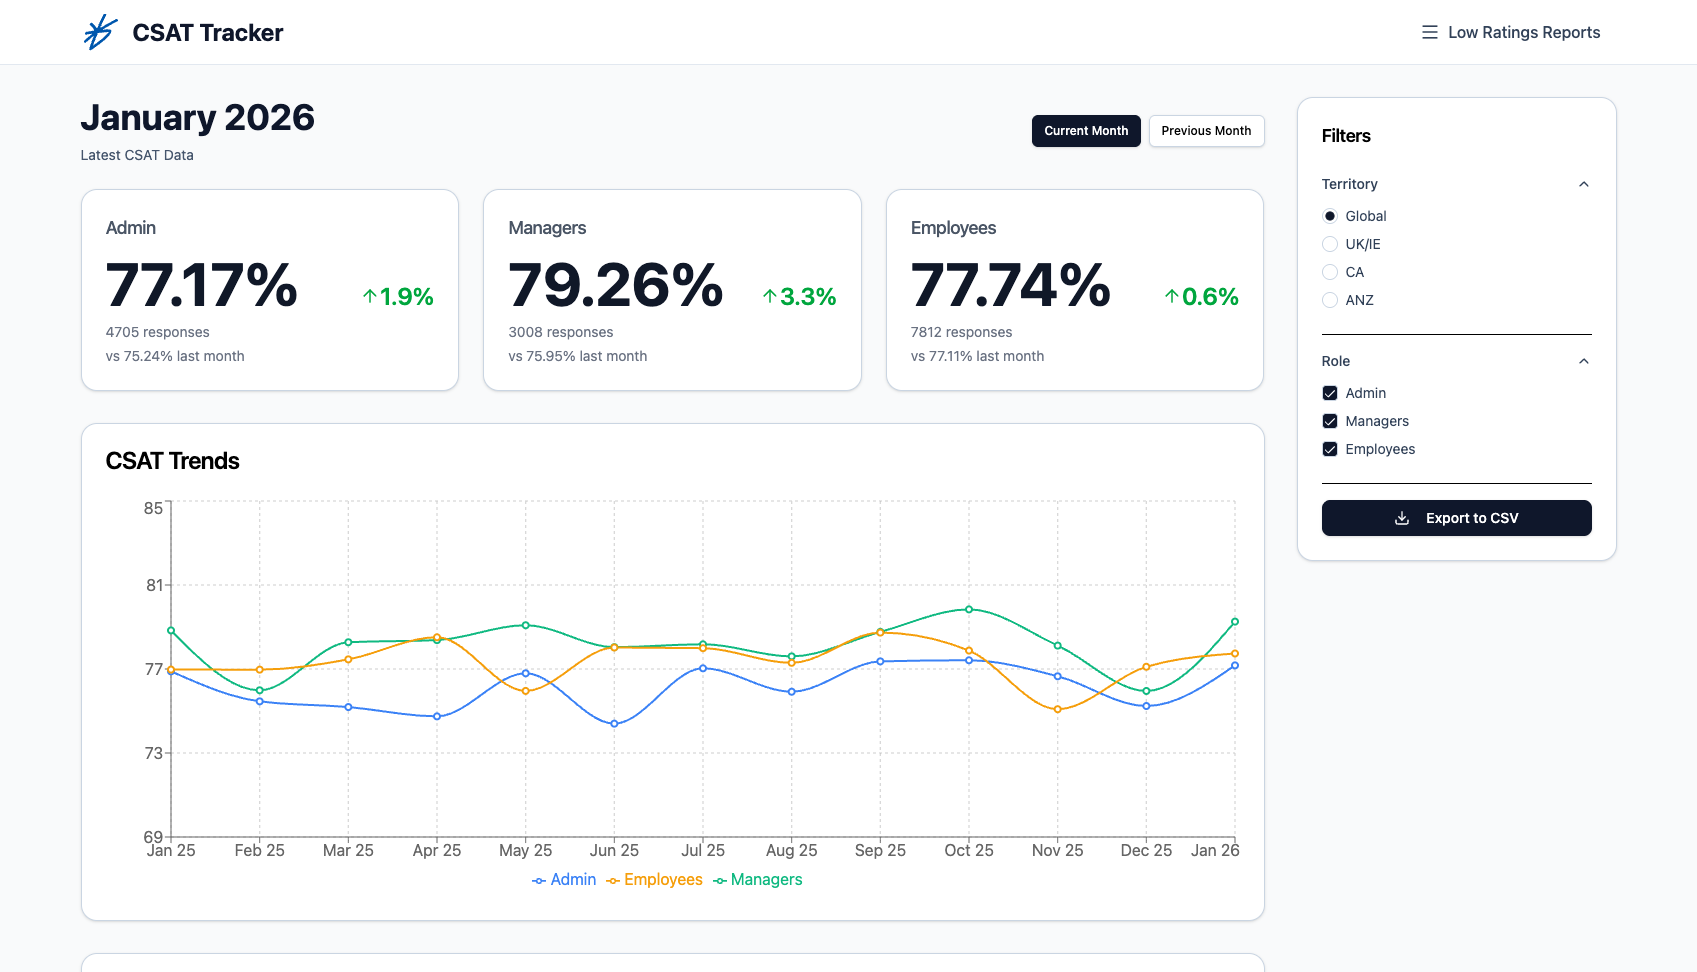Click the Employees marker in the chart legend
1697x972 pixels.
point(614,880)
